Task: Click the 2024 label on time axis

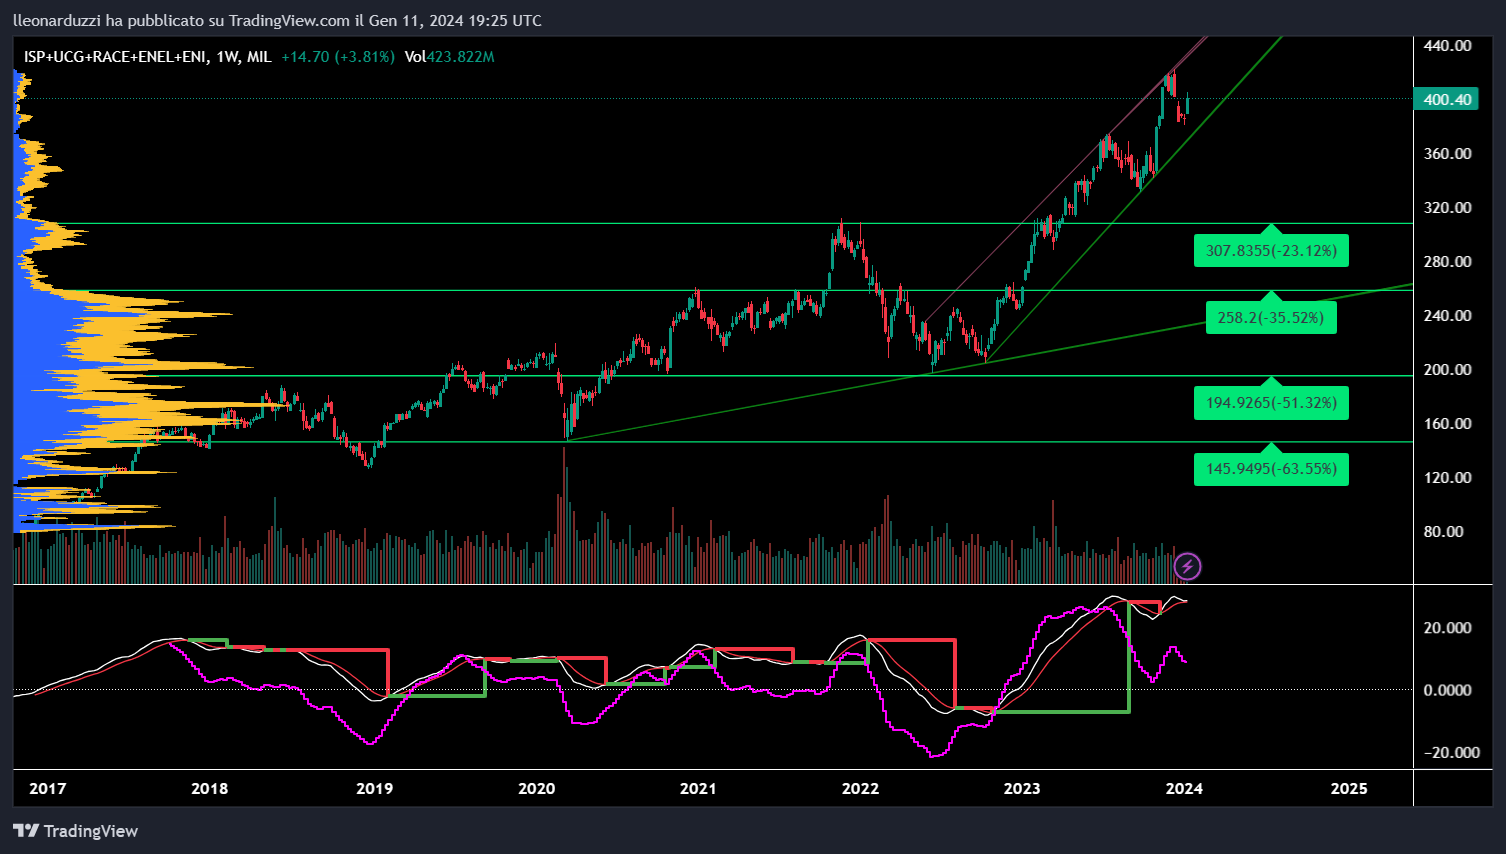Action: (x=1184, y=788)
